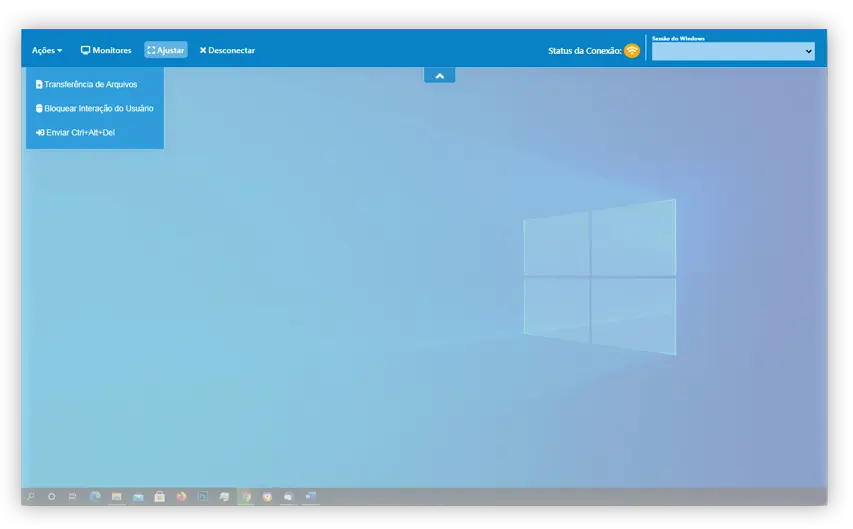The width and height of the screenshot is (853, 529).
Task: Click Desconectar to end session
Action: tap(227, 50)
